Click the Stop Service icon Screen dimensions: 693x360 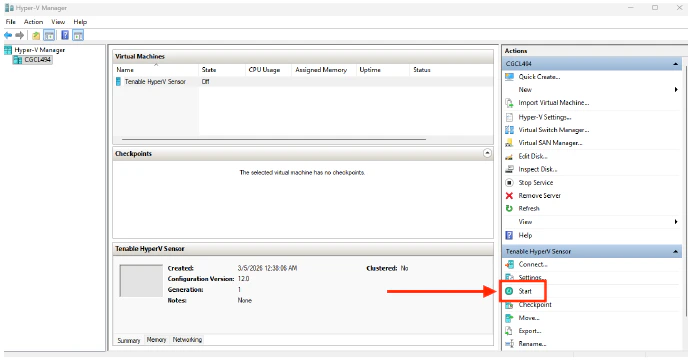(509, 182)
